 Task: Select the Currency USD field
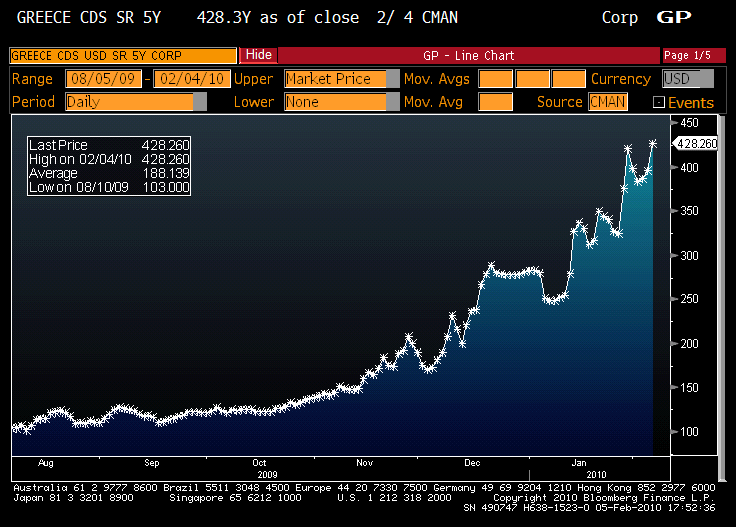[x=688, y=79]
